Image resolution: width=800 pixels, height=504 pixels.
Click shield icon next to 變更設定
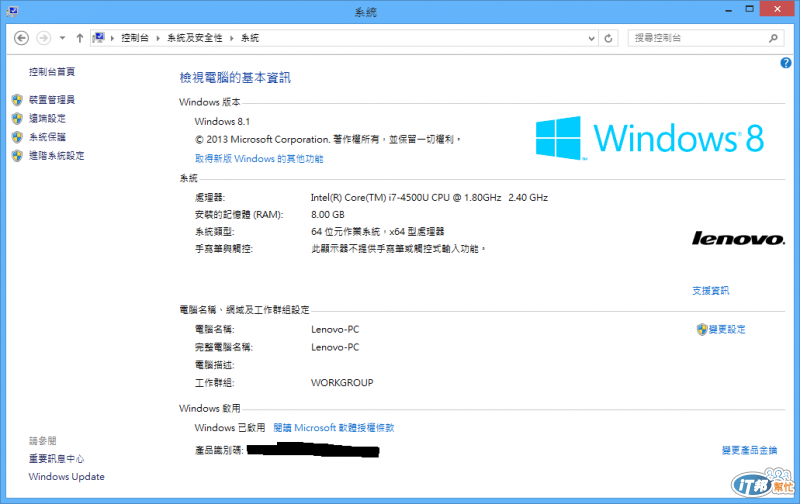[x=702, y=330]
